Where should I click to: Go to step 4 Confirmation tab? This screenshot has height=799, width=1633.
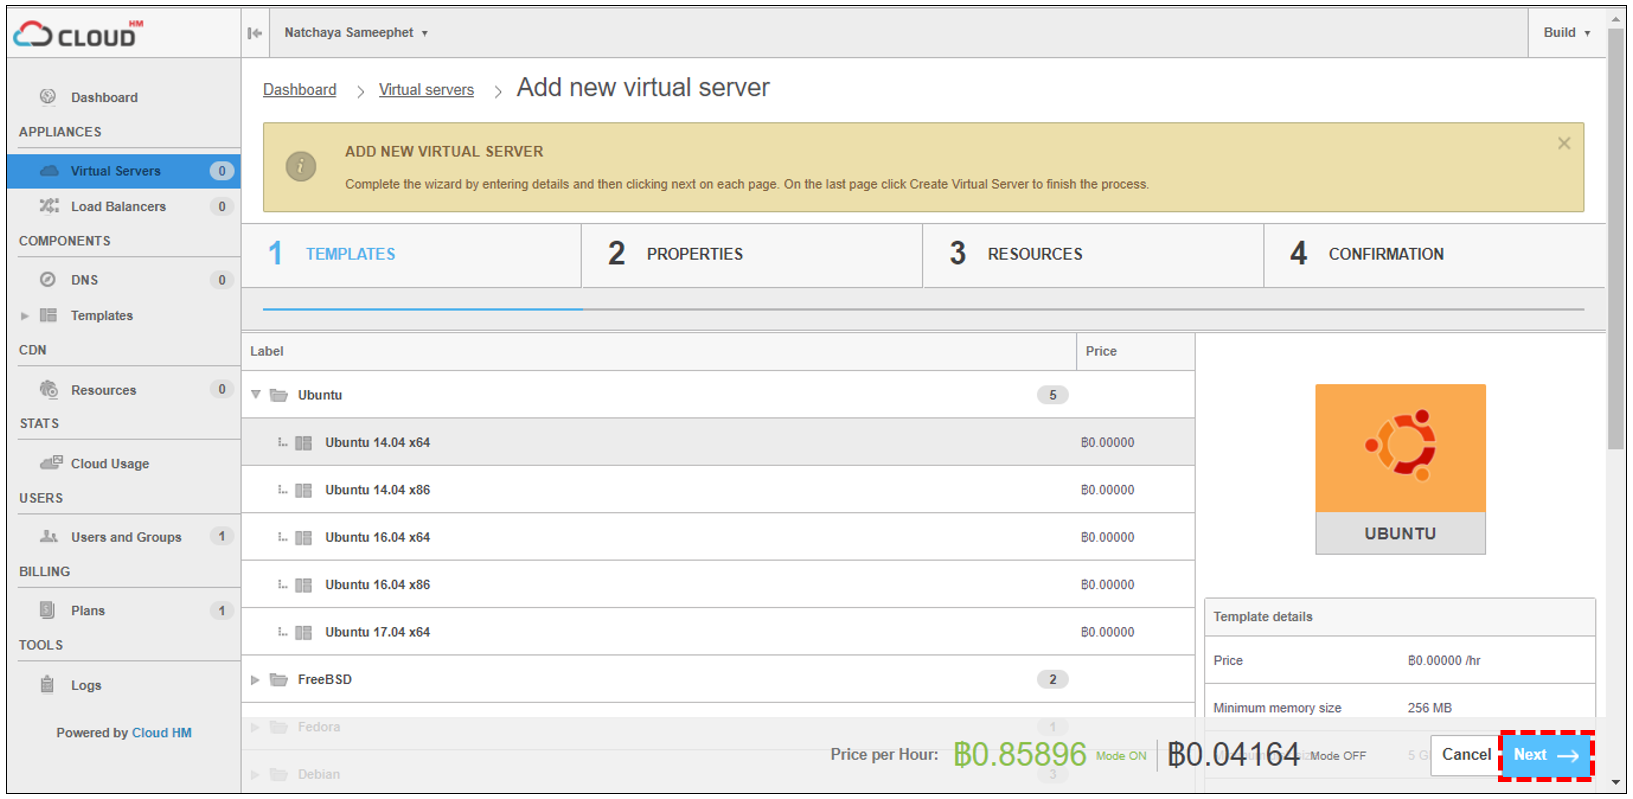pos(1434,254)
